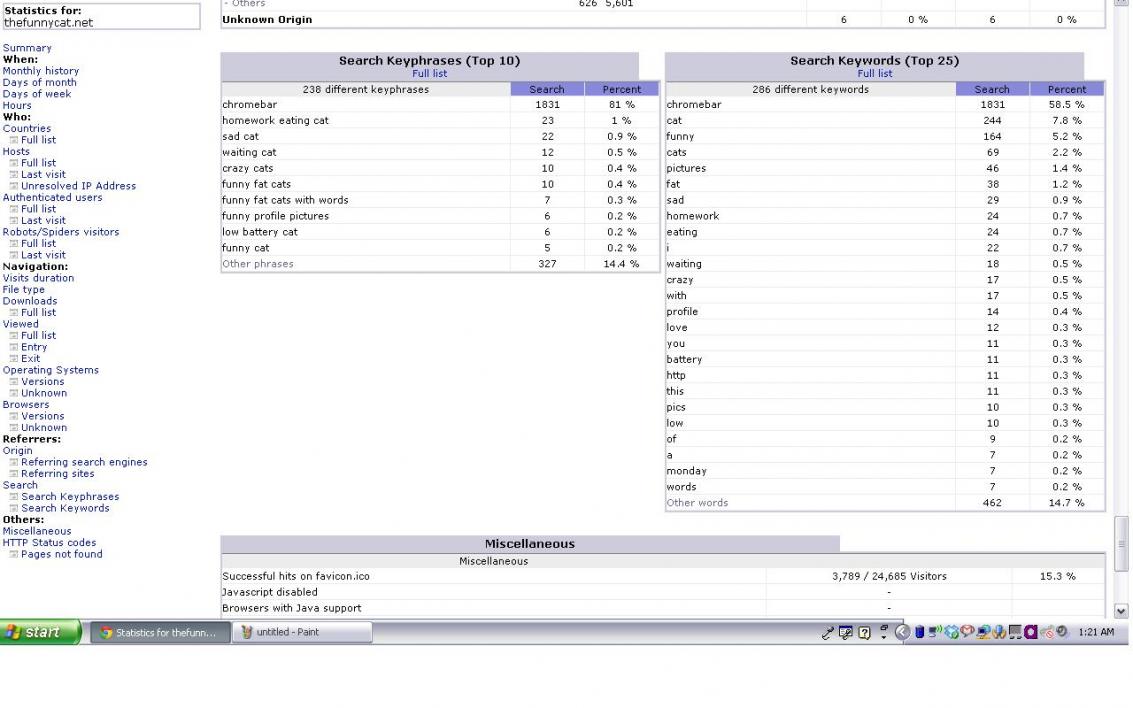Click the page icon beside Authenticated users Full list
Image resolution: width=1133 pixels, height=708 pixels.
pos(14,210)
